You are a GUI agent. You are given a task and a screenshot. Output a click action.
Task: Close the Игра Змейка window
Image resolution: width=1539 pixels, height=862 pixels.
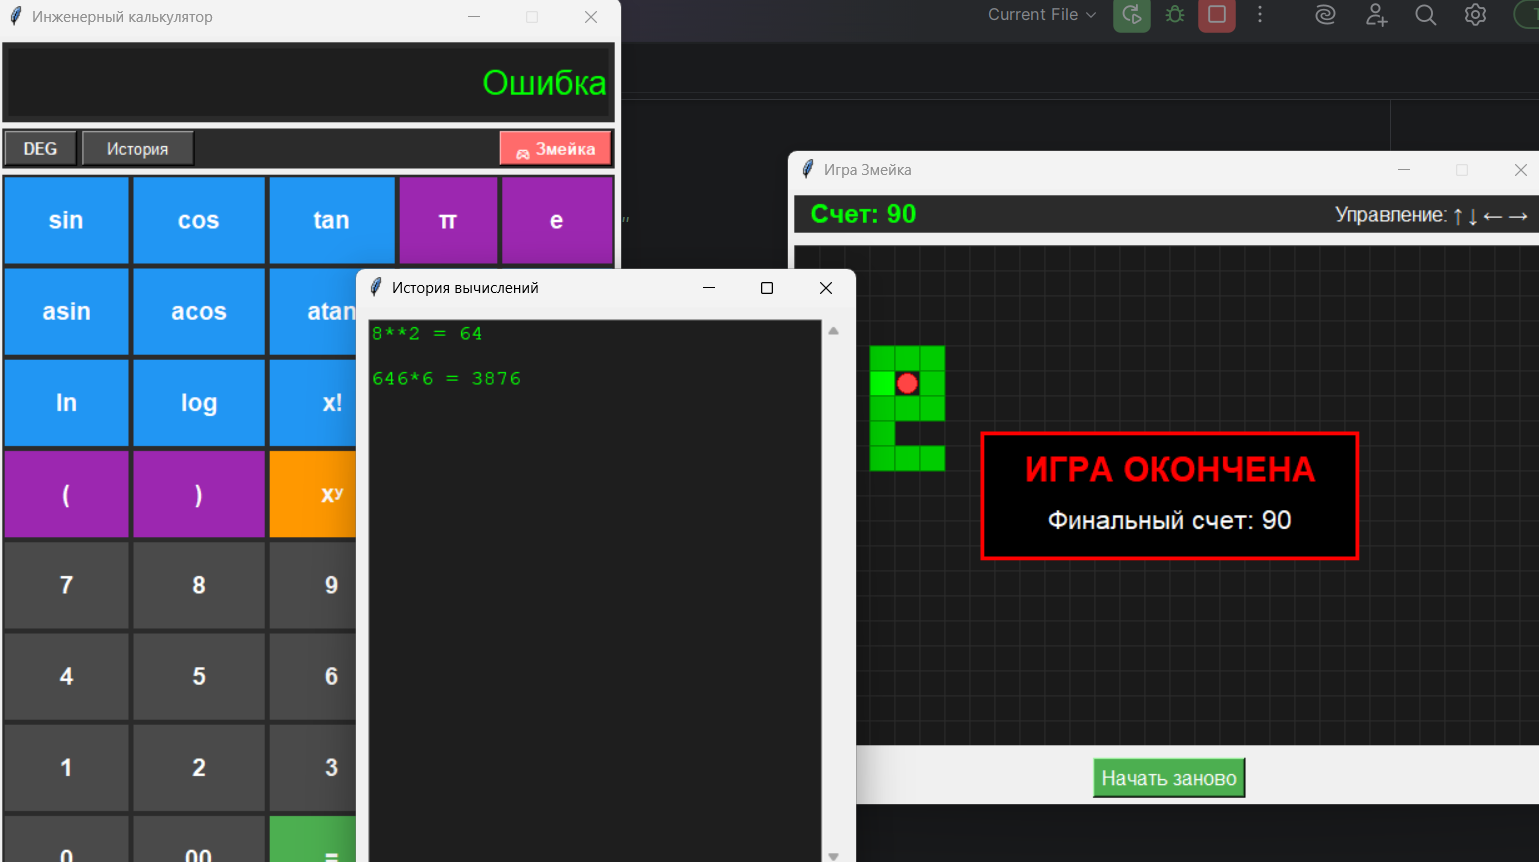1520,170
